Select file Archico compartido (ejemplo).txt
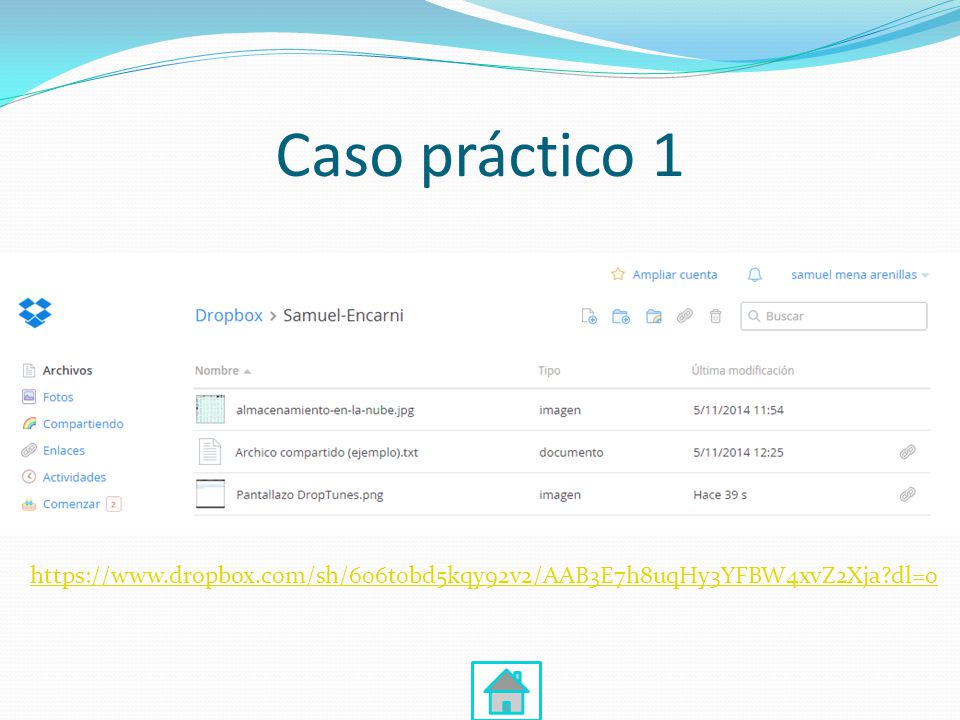The height and width of the screenshot is (720, 960). coord(326,452)
